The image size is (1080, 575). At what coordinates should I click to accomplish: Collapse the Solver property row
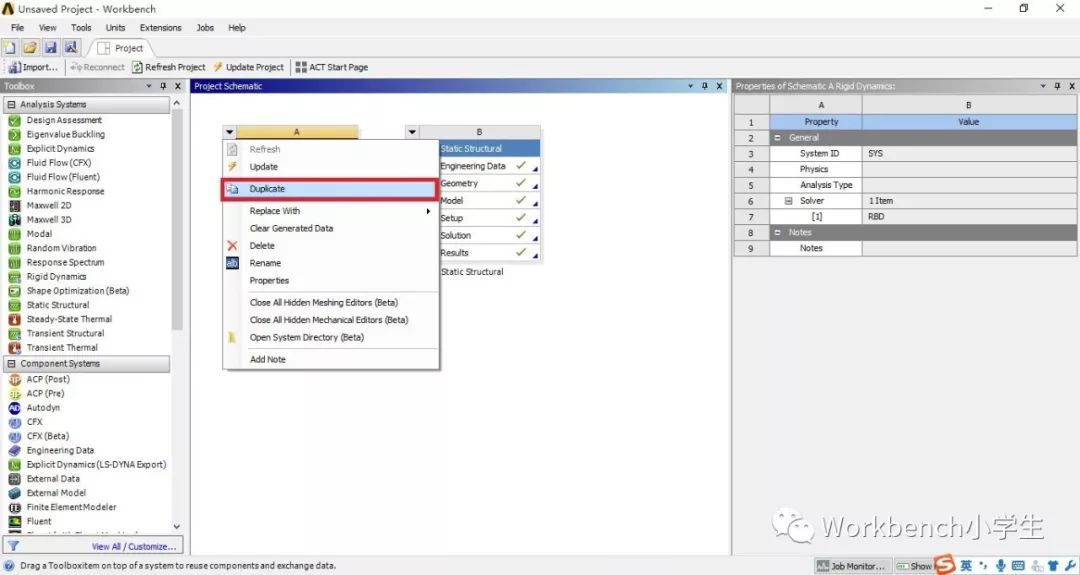[789, 201]
